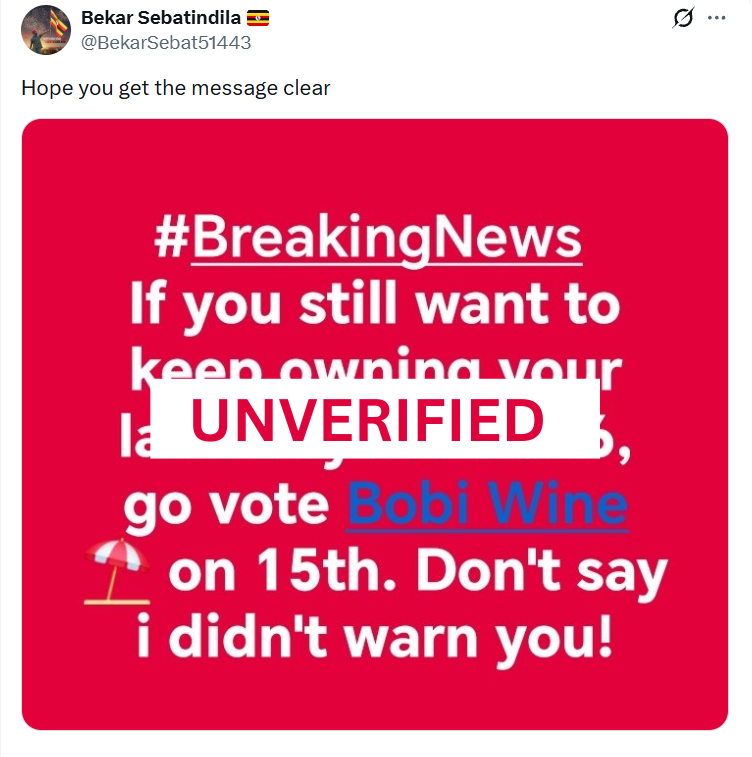752x757 pixels.
Task: Click Bekar Sebatindila's profile avatar
Action: (45, 29)
